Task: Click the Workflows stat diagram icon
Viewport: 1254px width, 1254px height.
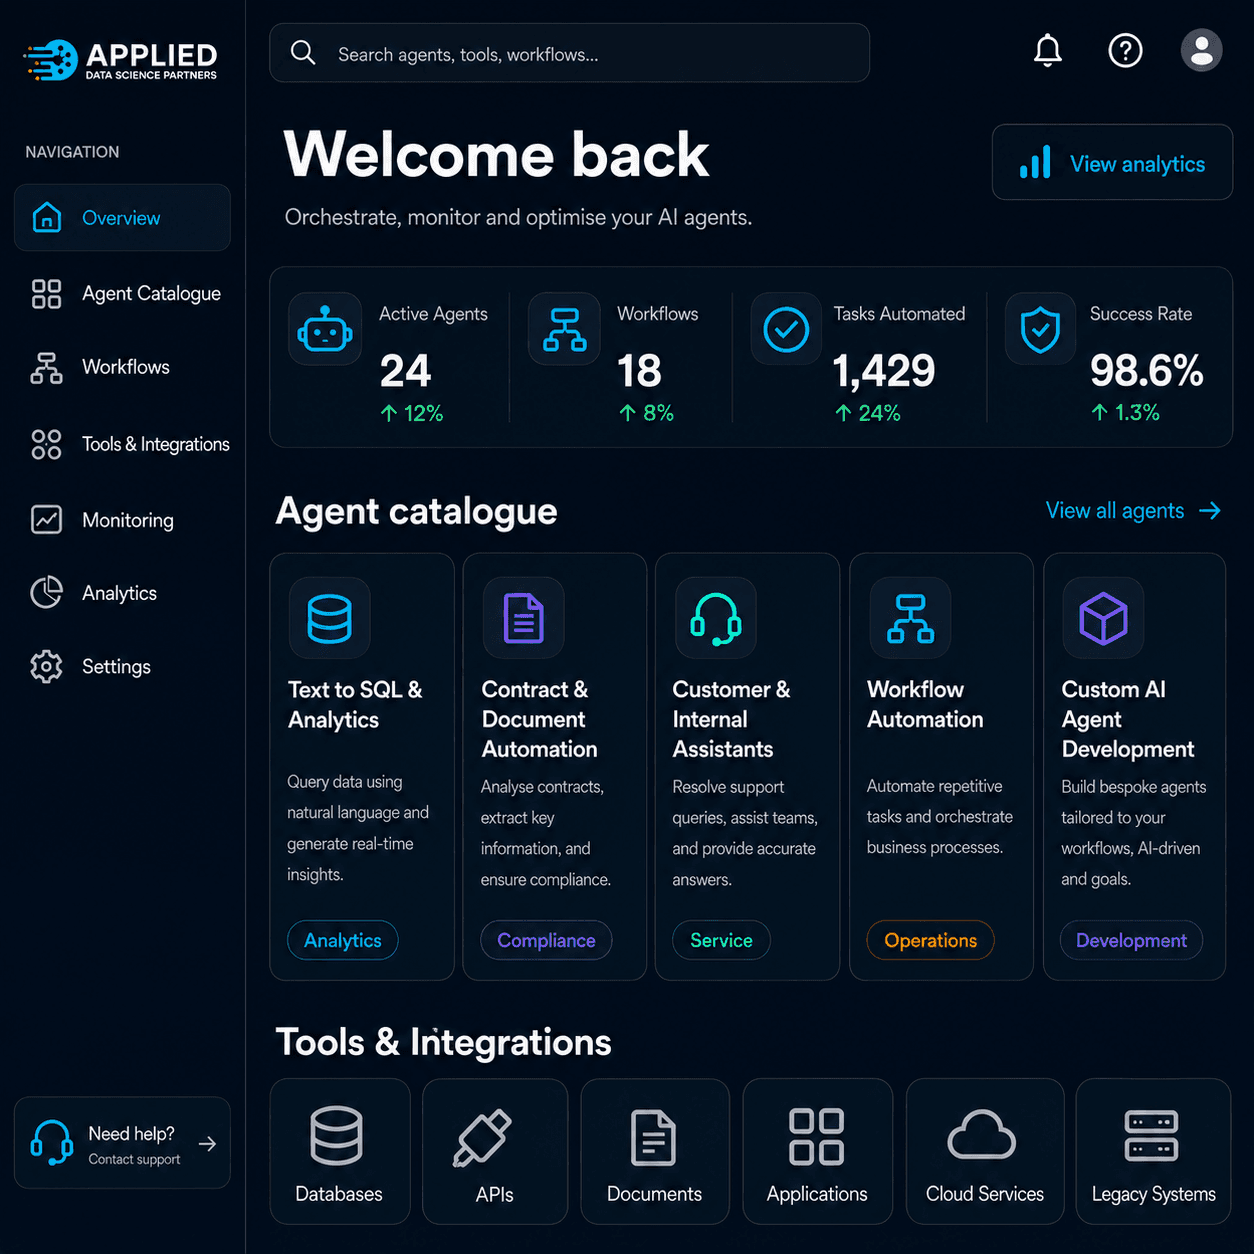Action: (565, 329)
